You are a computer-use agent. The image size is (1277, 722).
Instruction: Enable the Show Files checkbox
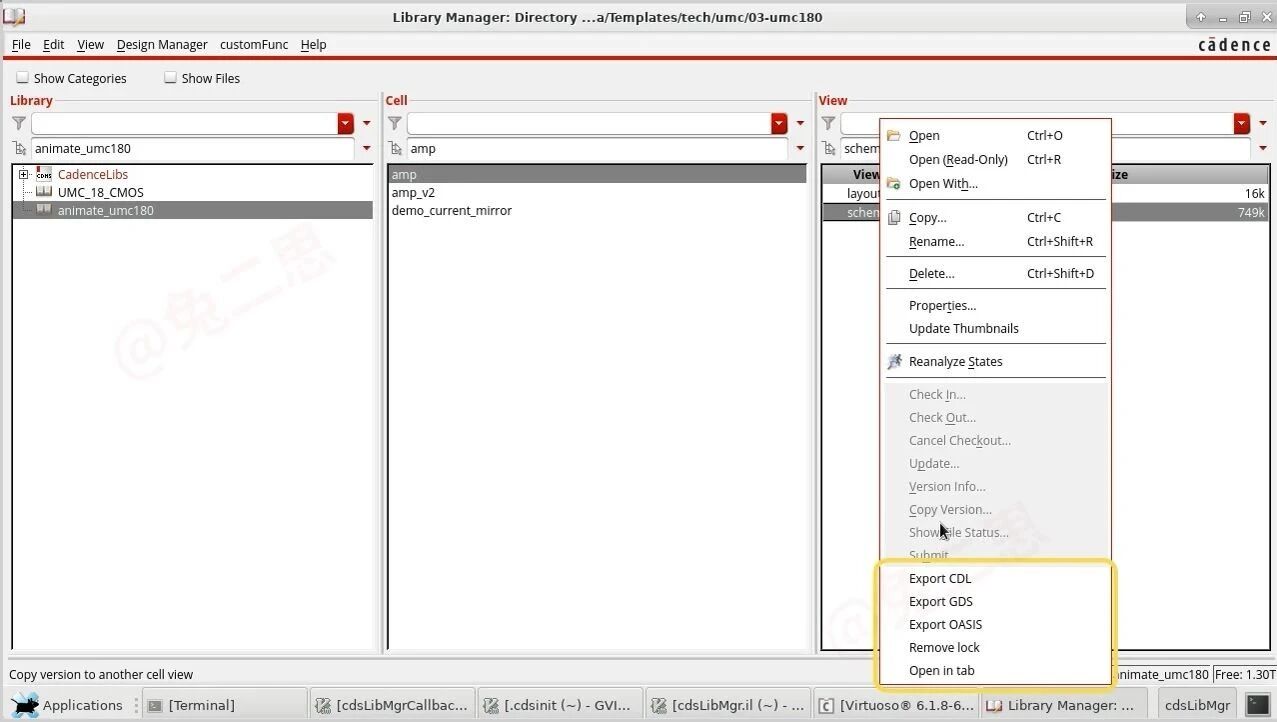(x=170, y=78)
